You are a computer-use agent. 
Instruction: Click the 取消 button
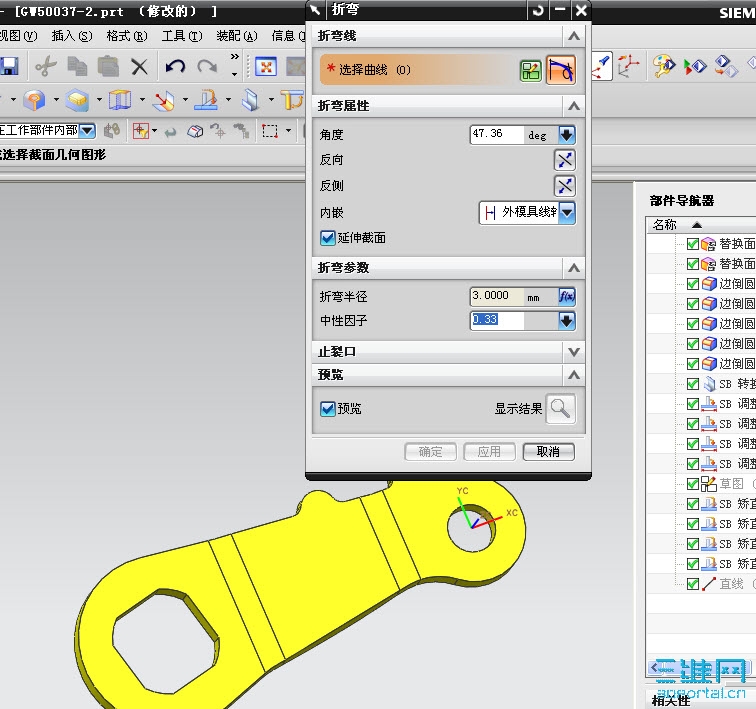click(x=548, y=452)
